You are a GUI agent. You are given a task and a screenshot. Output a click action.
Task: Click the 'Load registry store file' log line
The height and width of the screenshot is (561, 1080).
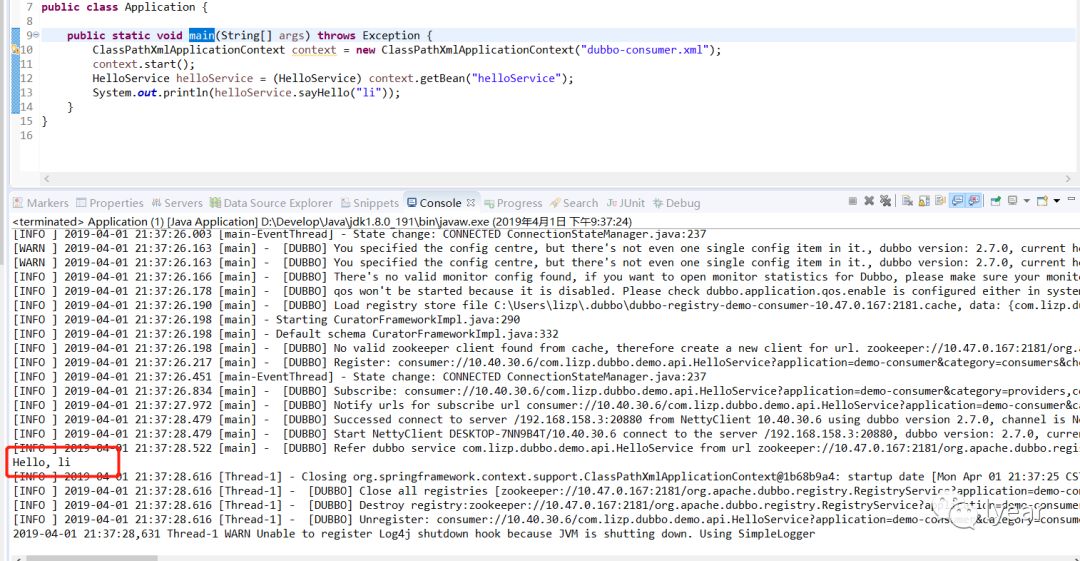[x=546, y=305]
